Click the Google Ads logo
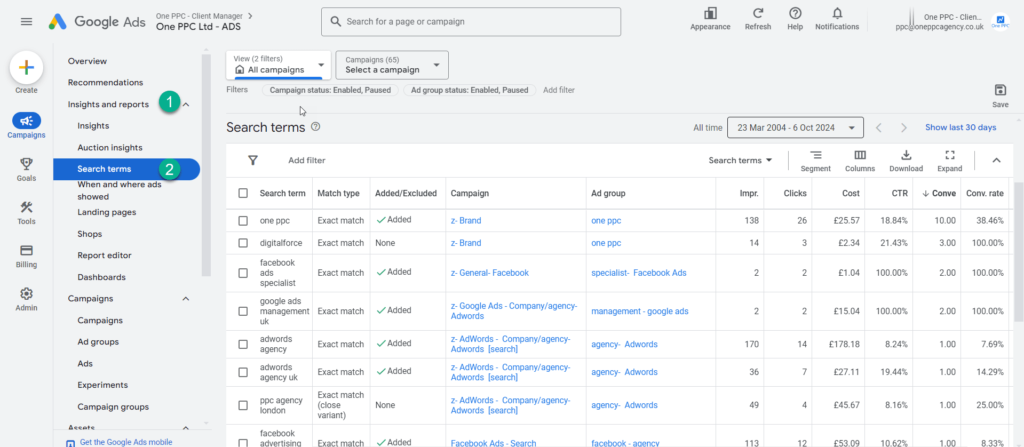Viewport: 1024px width, 447px height. tap(97, 21)
